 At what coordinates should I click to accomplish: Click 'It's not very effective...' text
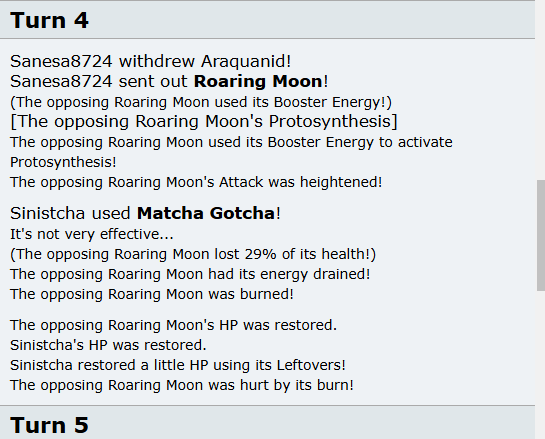(92, 234)
